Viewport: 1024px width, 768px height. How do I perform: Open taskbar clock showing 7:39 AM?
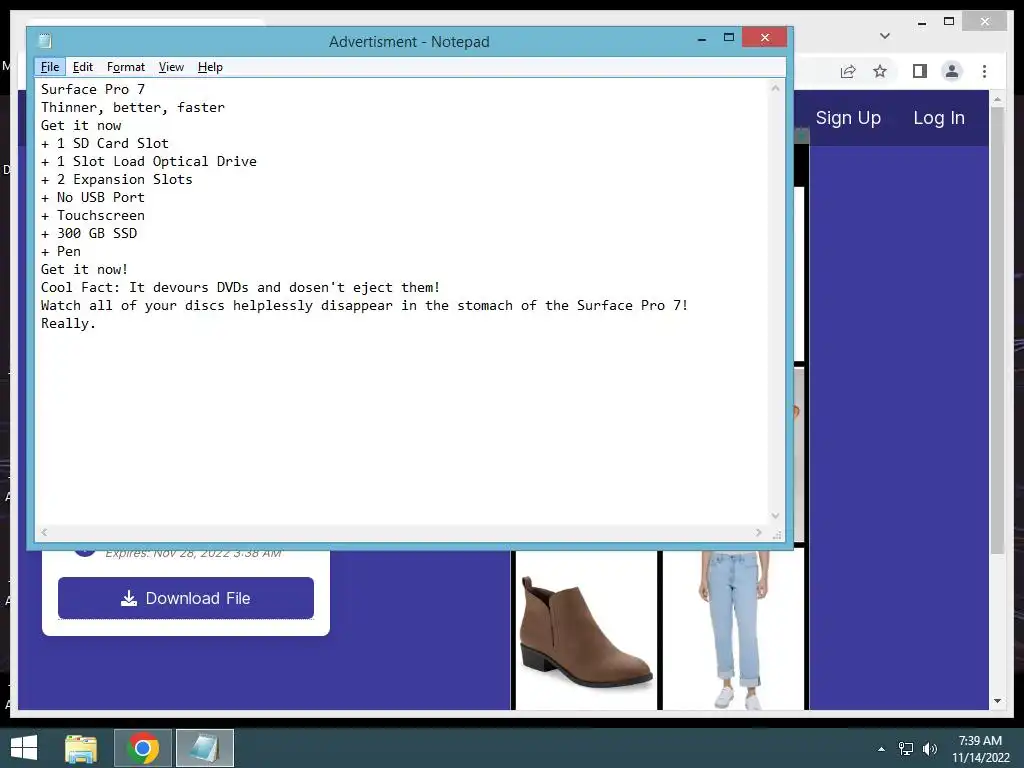point(980,749)
